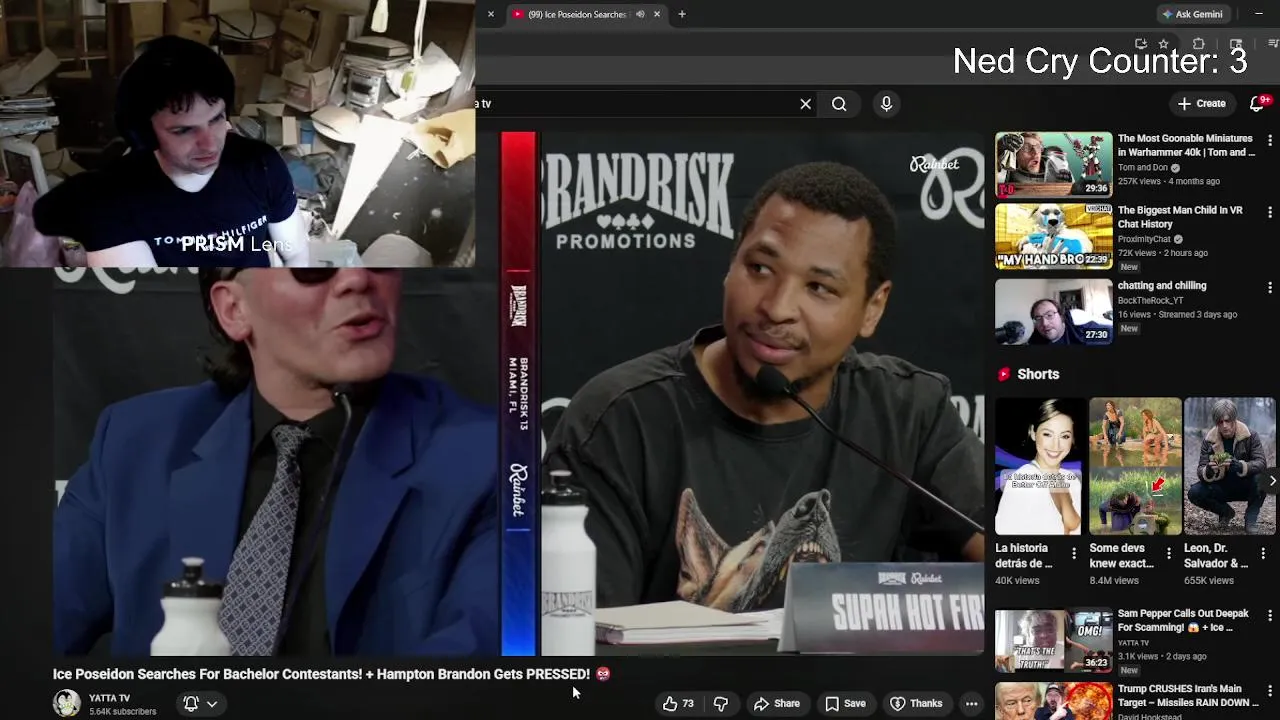Click Sam Pepper Calls Out Deepak title

pos(1183,620)
